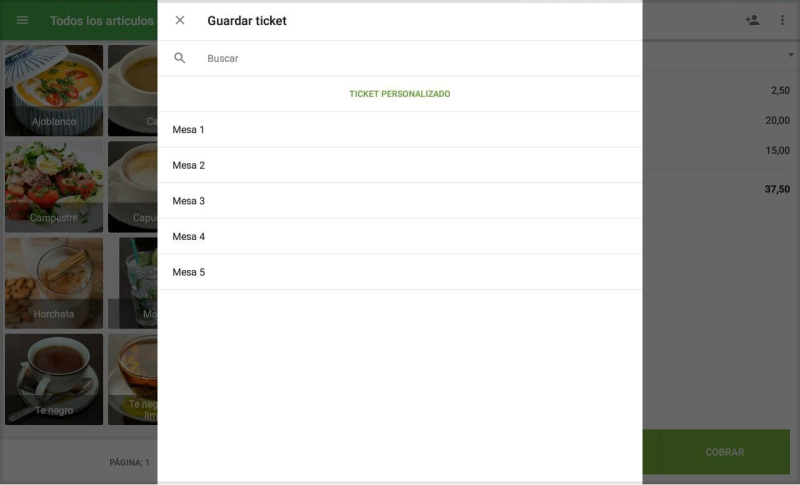Choose Mesa 5 table
Screen dimensions: 800x485
400,272
